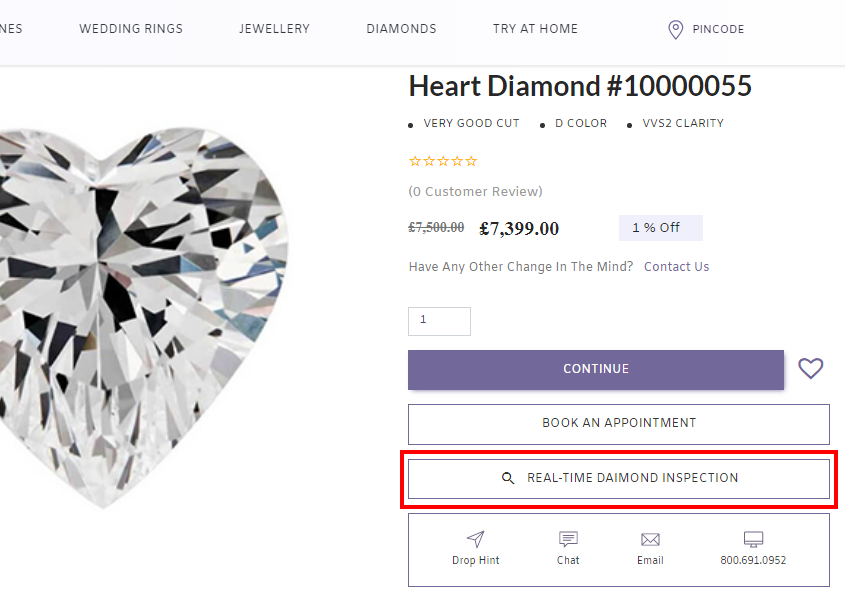
Task: View the 0 Customer Review link
Action: pyautogui.click(x=475, y=191)
